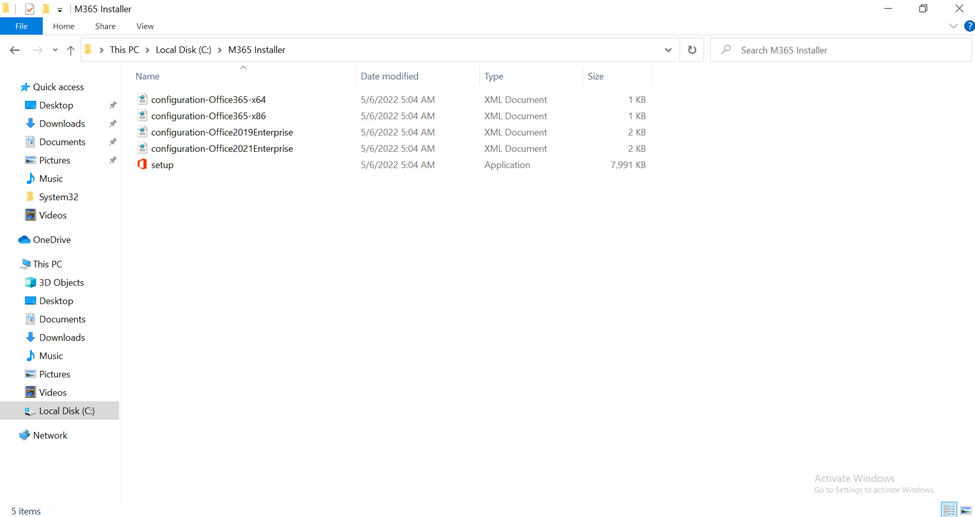
Task: Open Pictures under This PC
Action: click(55, 374)
